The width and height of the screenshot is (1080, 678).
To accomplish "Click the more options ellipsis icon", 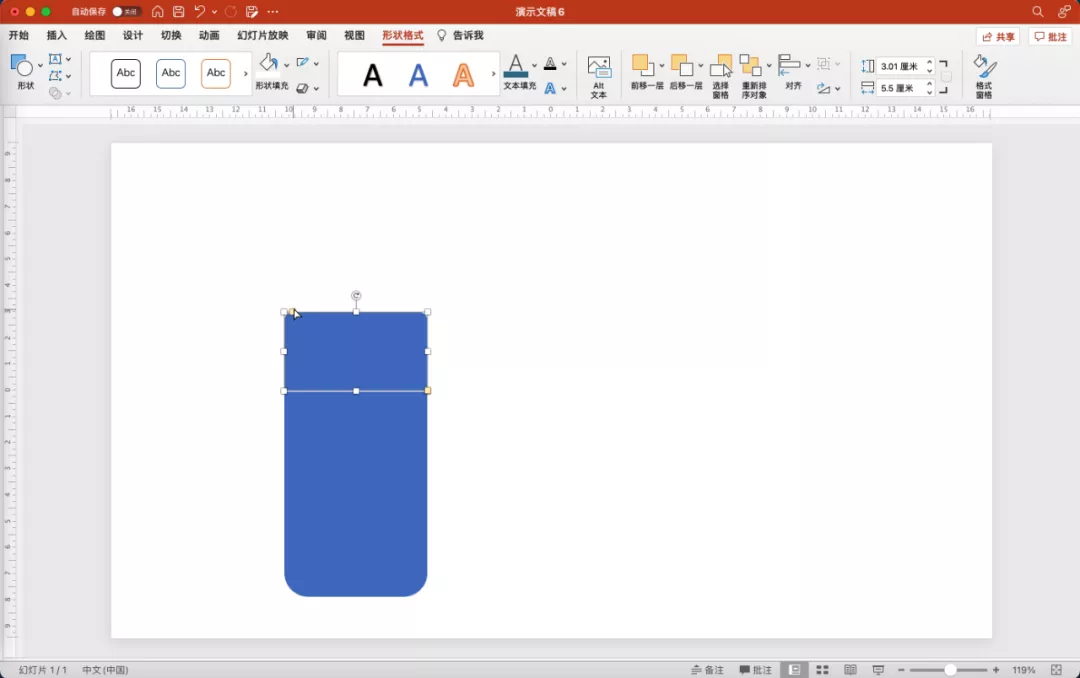I will pyautogui.click(x=273, y=12).
